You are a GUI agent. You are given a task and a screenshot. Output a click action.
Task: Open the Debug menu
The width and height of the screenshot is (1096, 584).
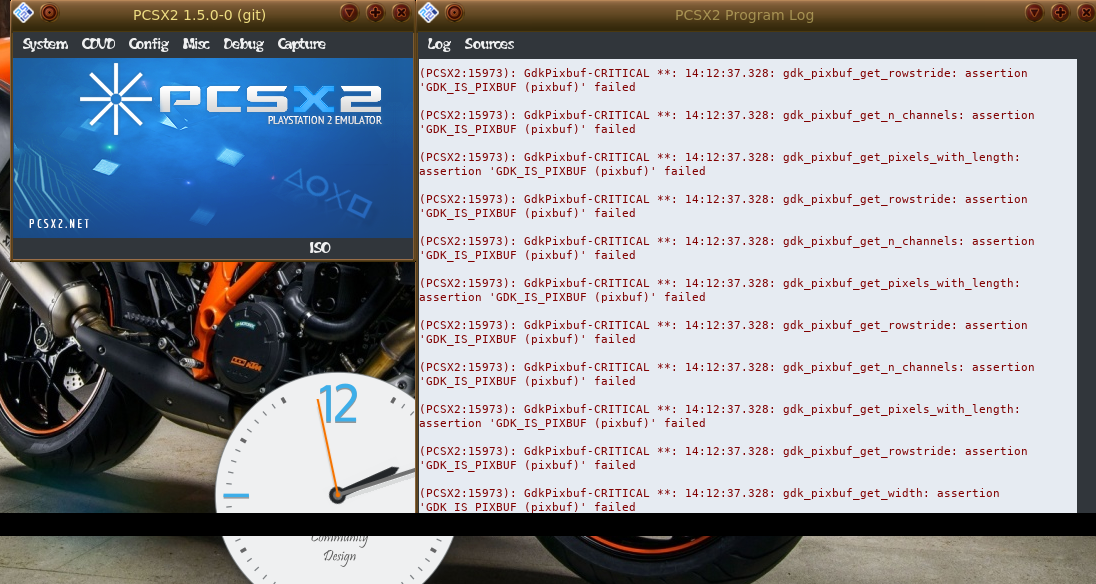point(243,44)
